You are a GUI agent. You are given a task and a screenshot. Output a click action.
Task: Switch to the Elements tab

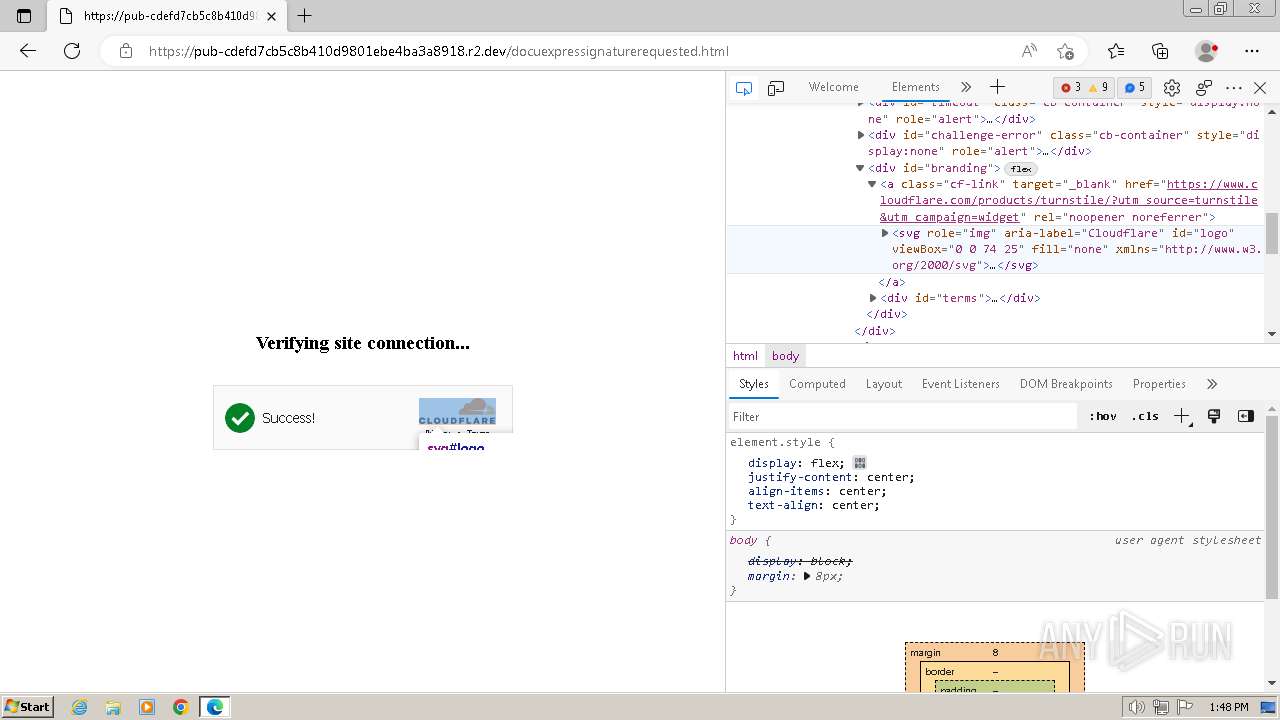[915, 87]
